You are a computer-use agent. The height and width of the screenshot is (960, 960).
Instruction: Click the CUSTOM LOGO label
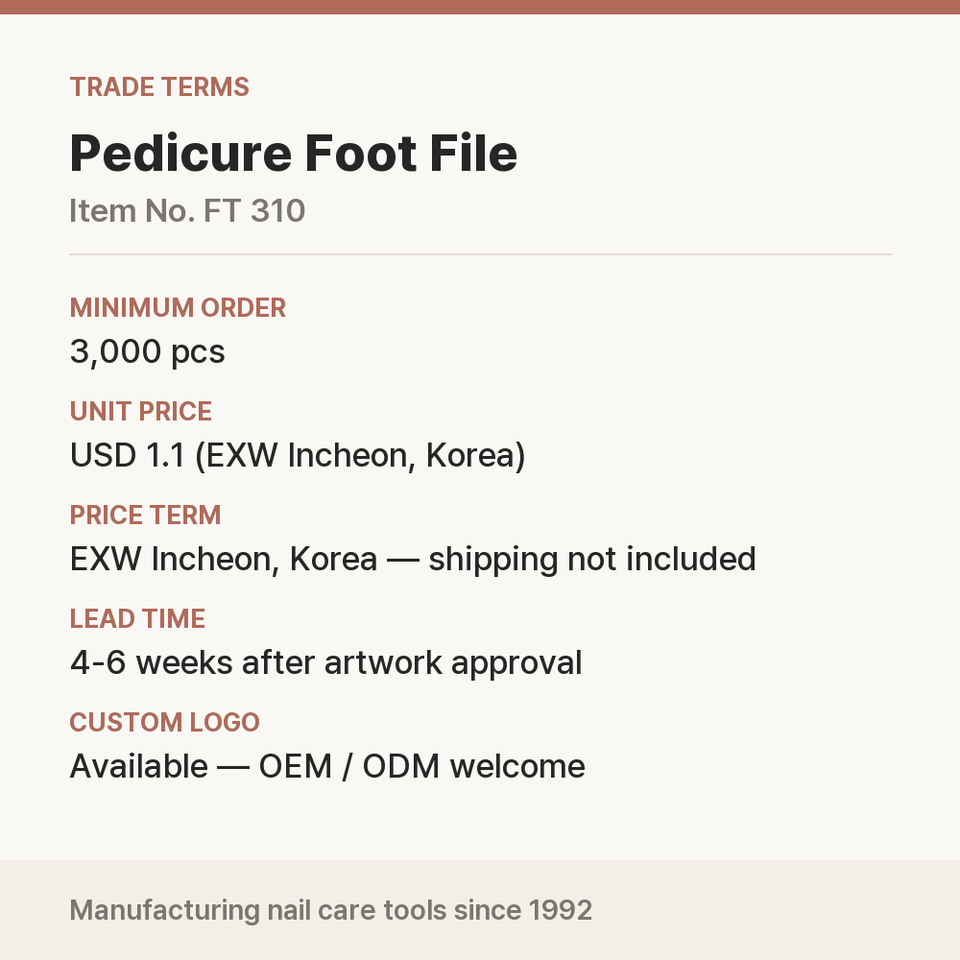[165, 722]
